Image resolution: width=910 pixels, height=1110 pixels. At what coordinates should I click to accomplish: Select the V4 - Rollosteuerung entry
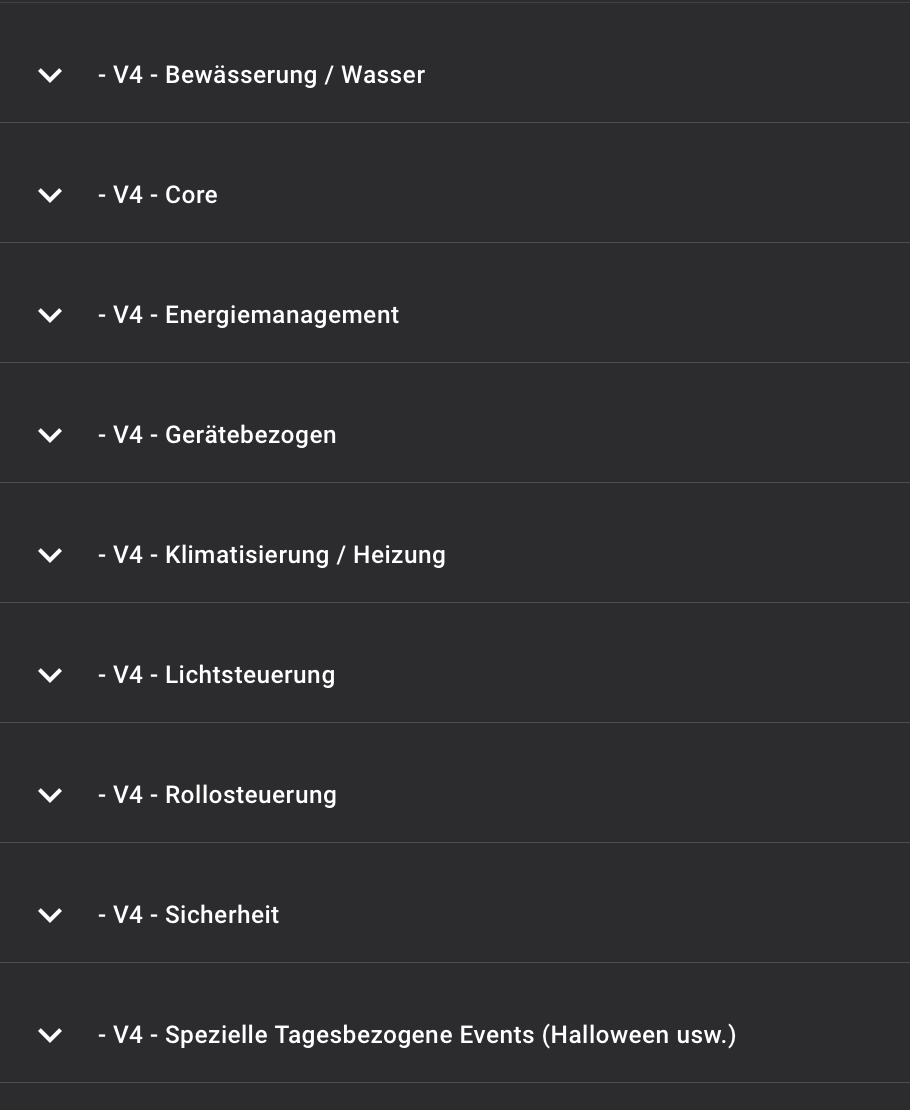point(217,795)
